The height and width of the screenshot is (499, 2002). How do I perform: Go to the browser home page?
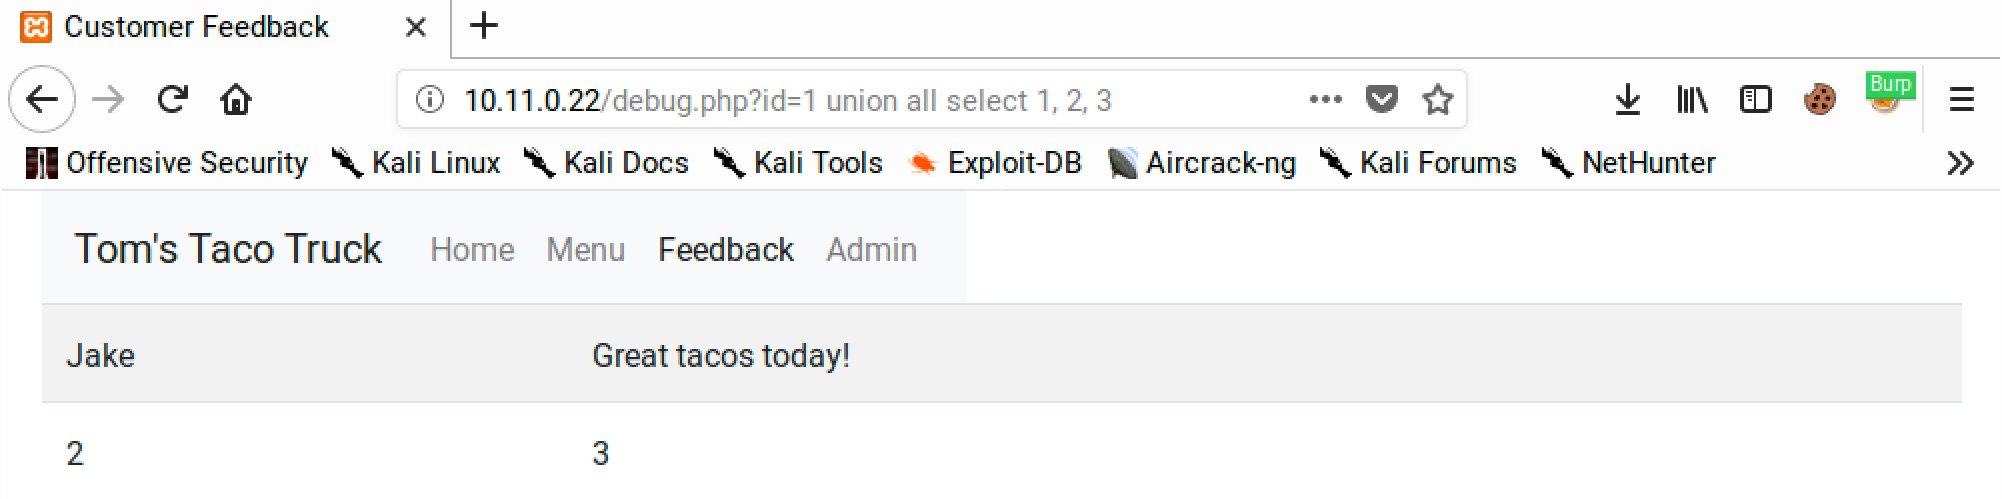click(236, 99)
